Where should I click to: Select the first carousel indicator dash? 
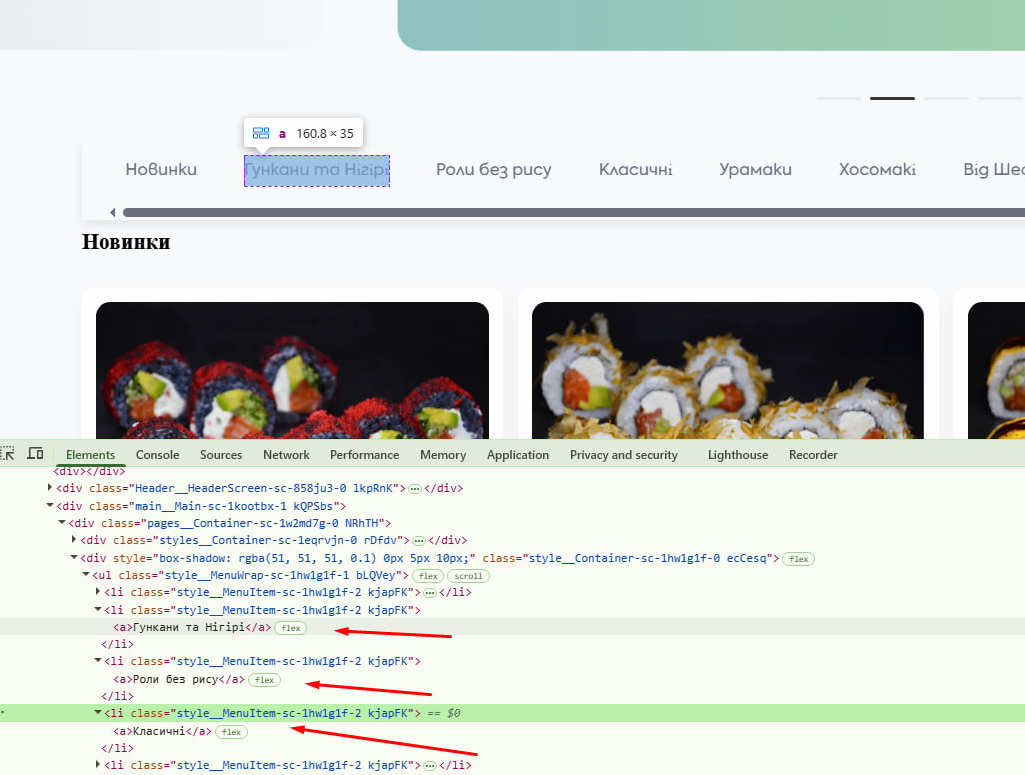point(838,98)
